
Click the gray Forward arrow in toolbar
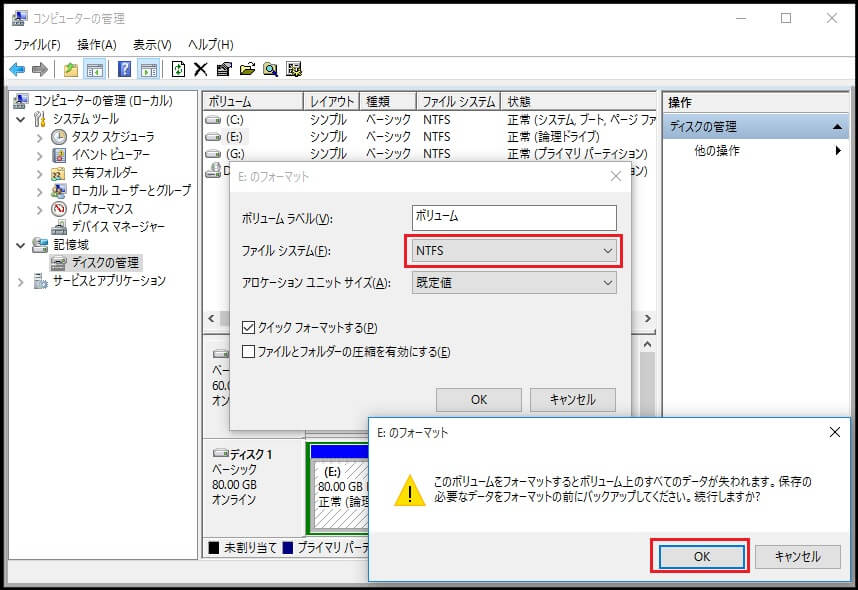39,70
